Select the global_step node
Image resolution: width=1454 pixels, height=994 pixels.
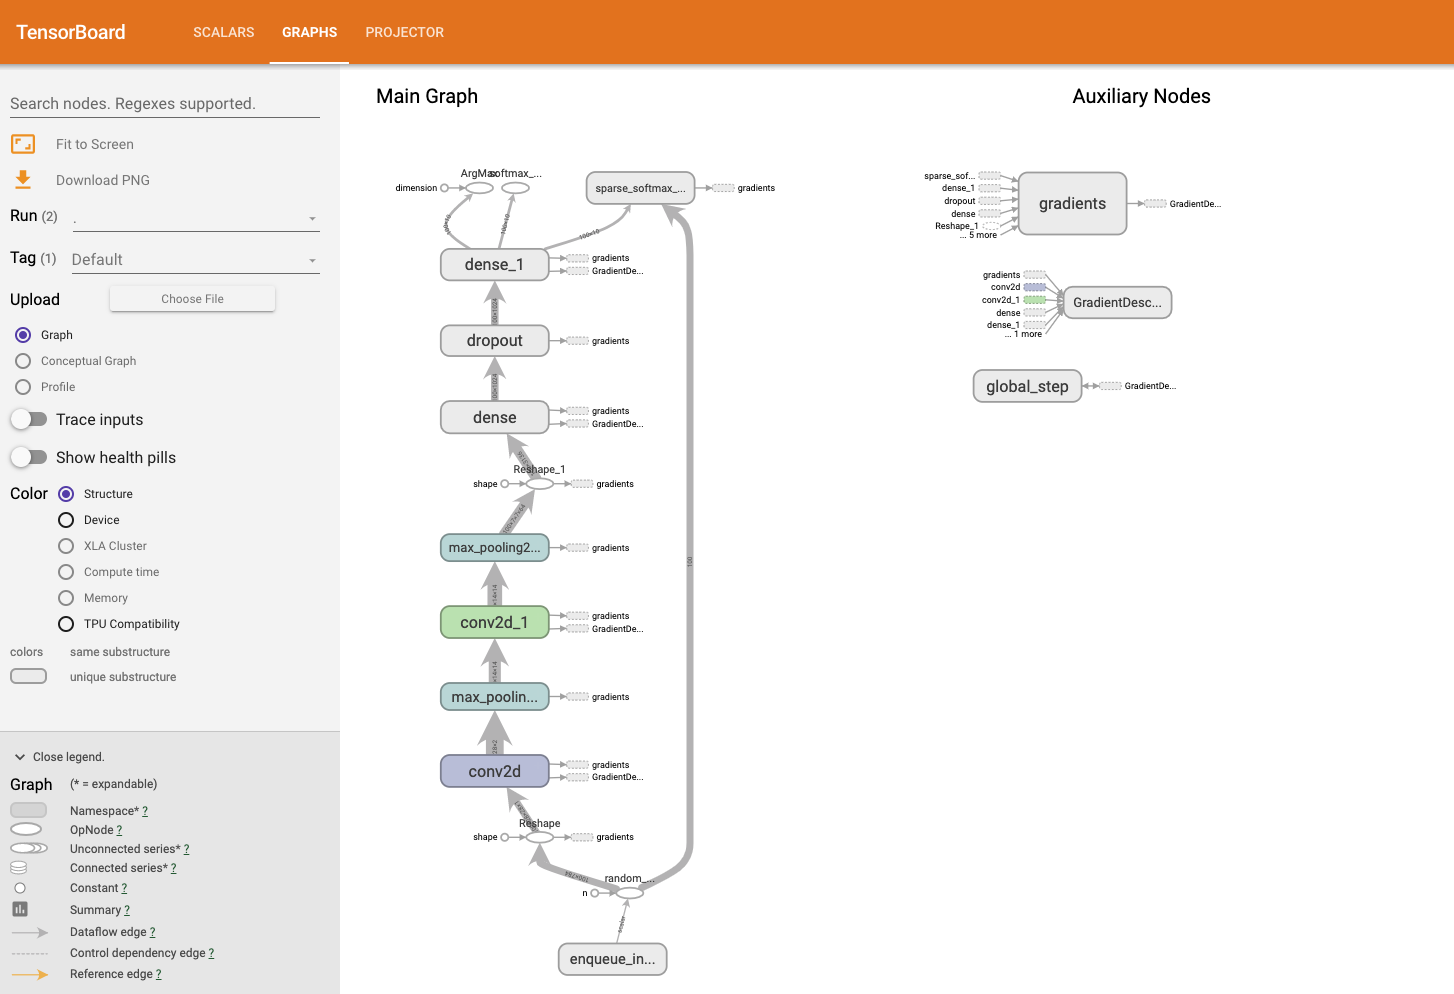pyautogui.click(x=1026, y=385)
